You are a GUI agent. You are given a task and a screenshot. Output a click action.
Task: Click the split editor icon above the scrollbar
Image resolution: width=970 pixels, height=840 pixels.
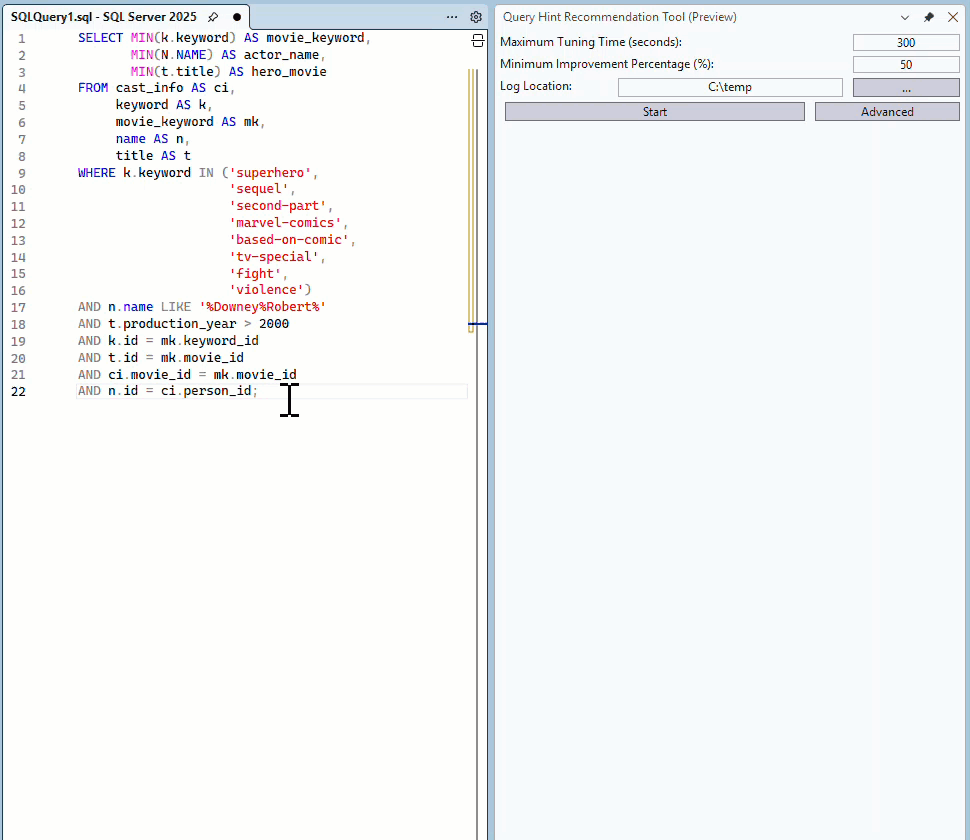[x=478, y=41]
